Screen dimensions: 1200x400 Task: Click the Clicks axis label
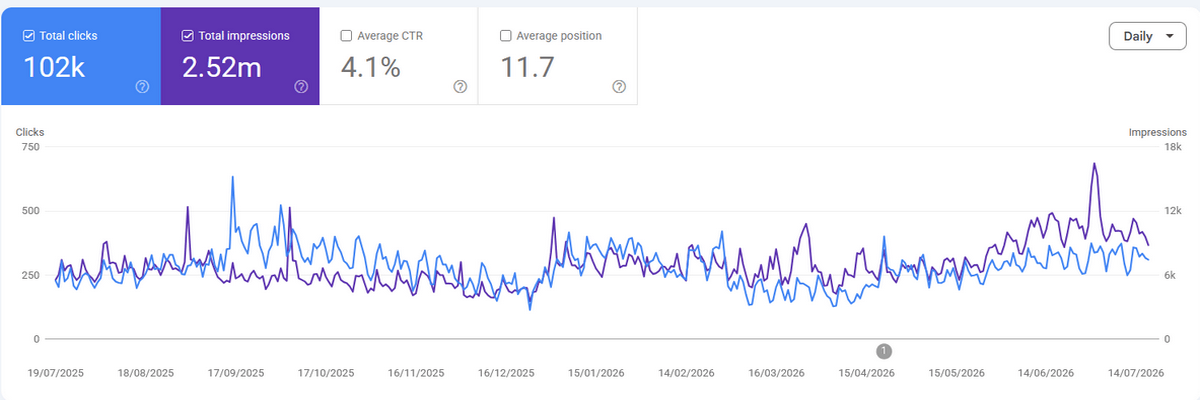coord(30,132)
